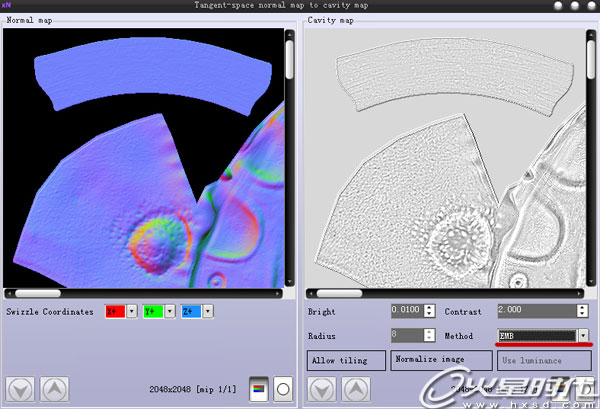
Task: Click the Cavity map preview image
Action: point(445,158)
